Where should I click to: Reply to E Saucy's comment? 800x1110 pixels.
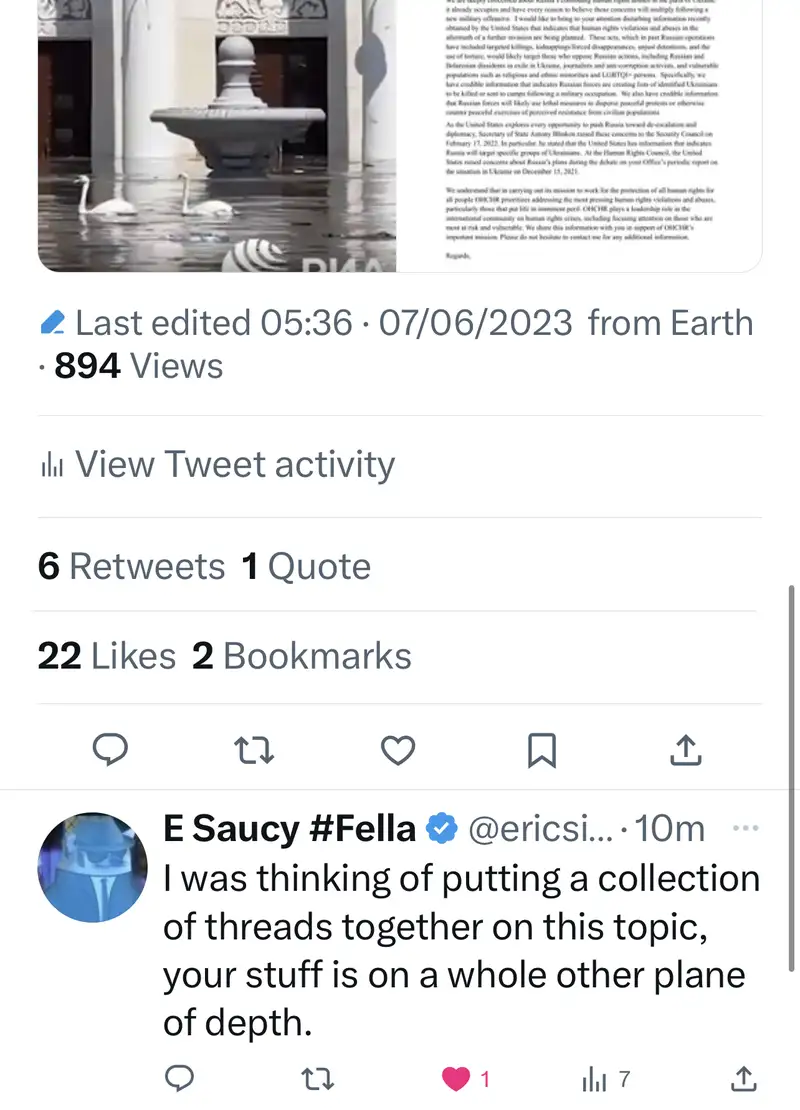pos(178,1079)
